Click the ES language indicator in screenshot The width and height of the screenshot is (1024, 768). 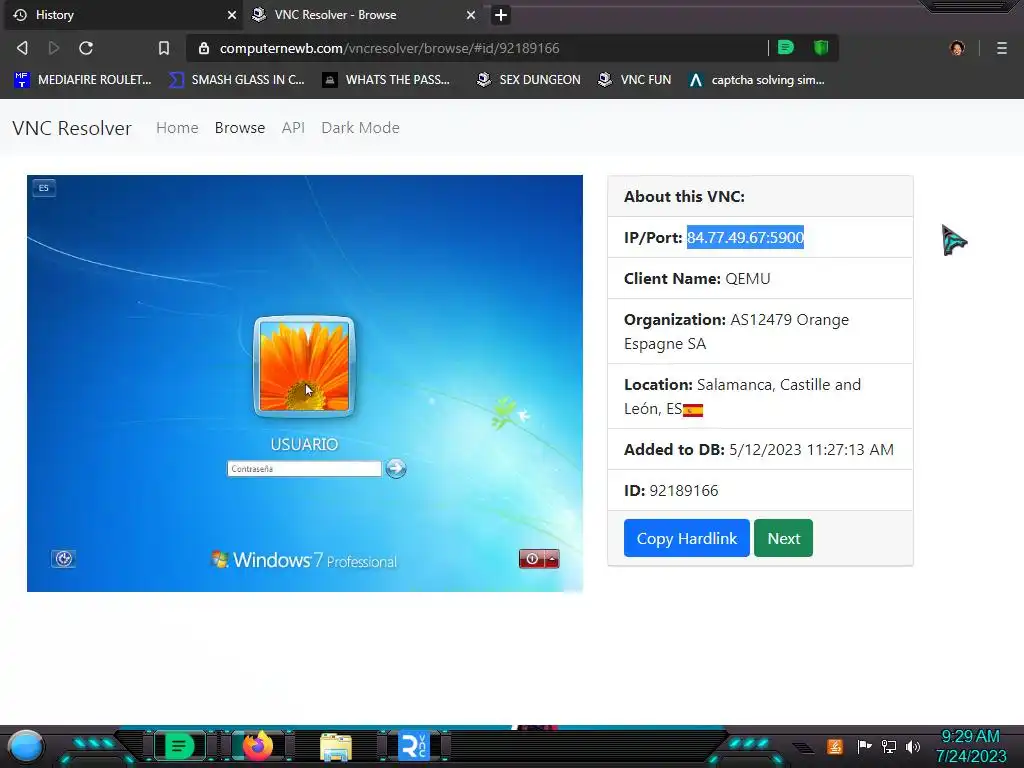click(44, 188)
